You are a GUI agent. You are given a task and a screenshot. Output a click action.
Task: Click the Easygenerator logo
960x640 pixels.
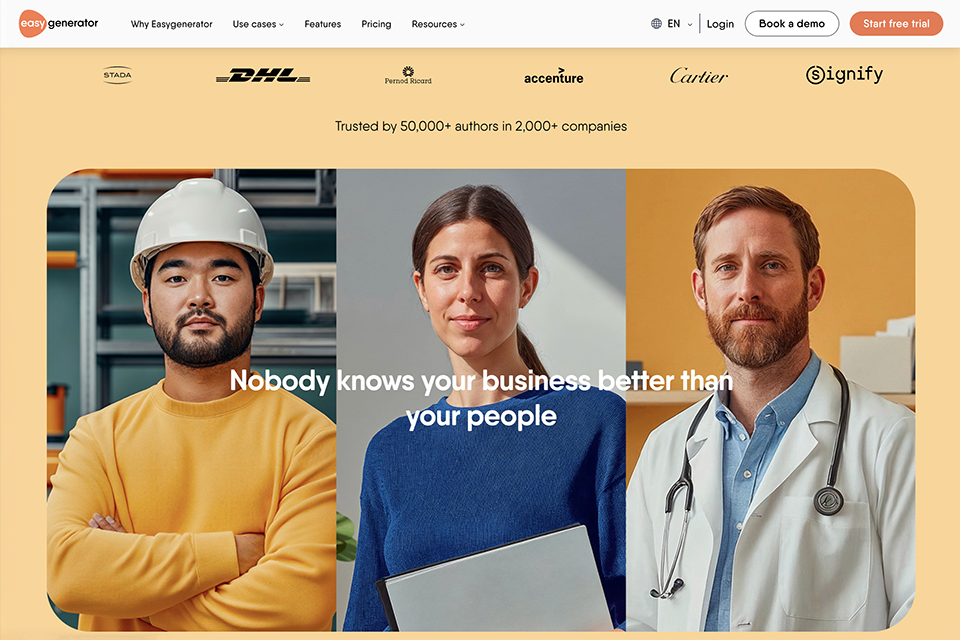(x=59, y=24)
